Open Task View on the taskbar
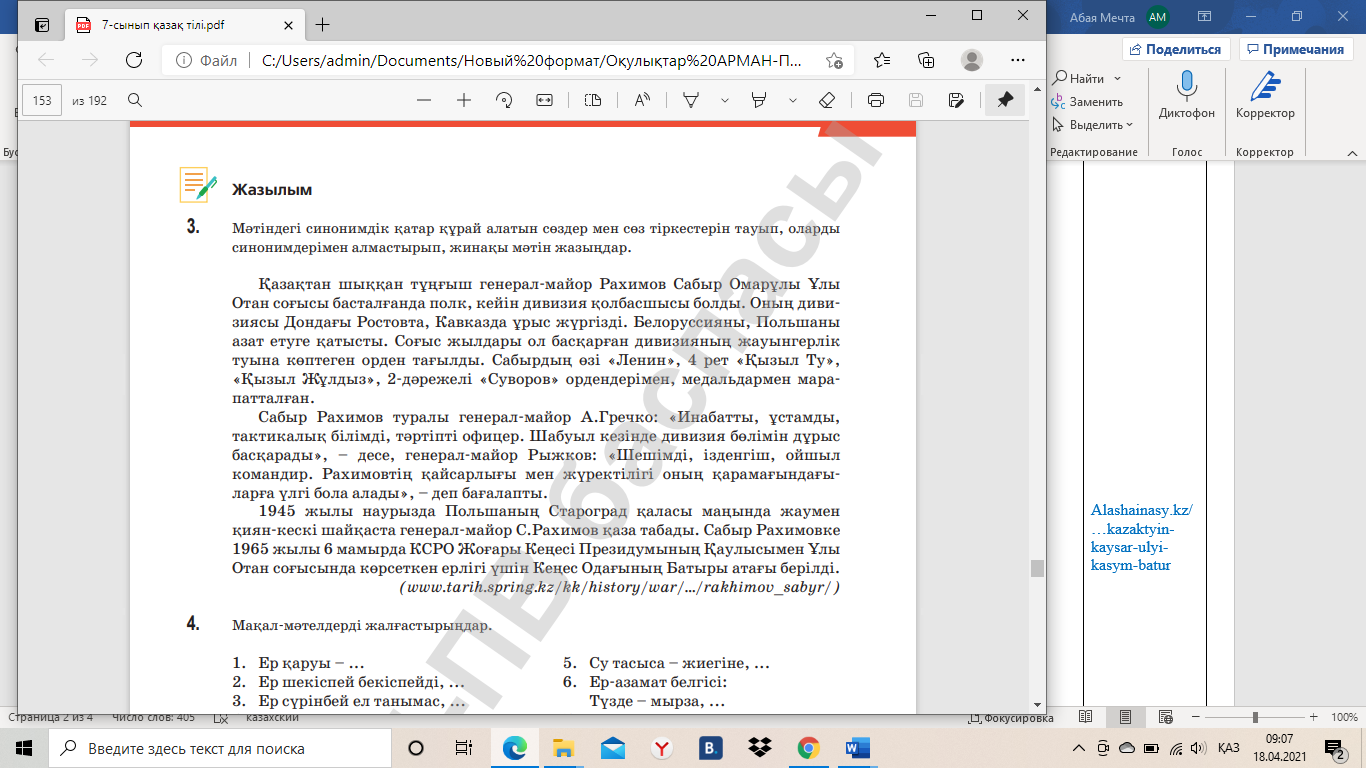Screen dimensions: 1366x768 point(464,748)
